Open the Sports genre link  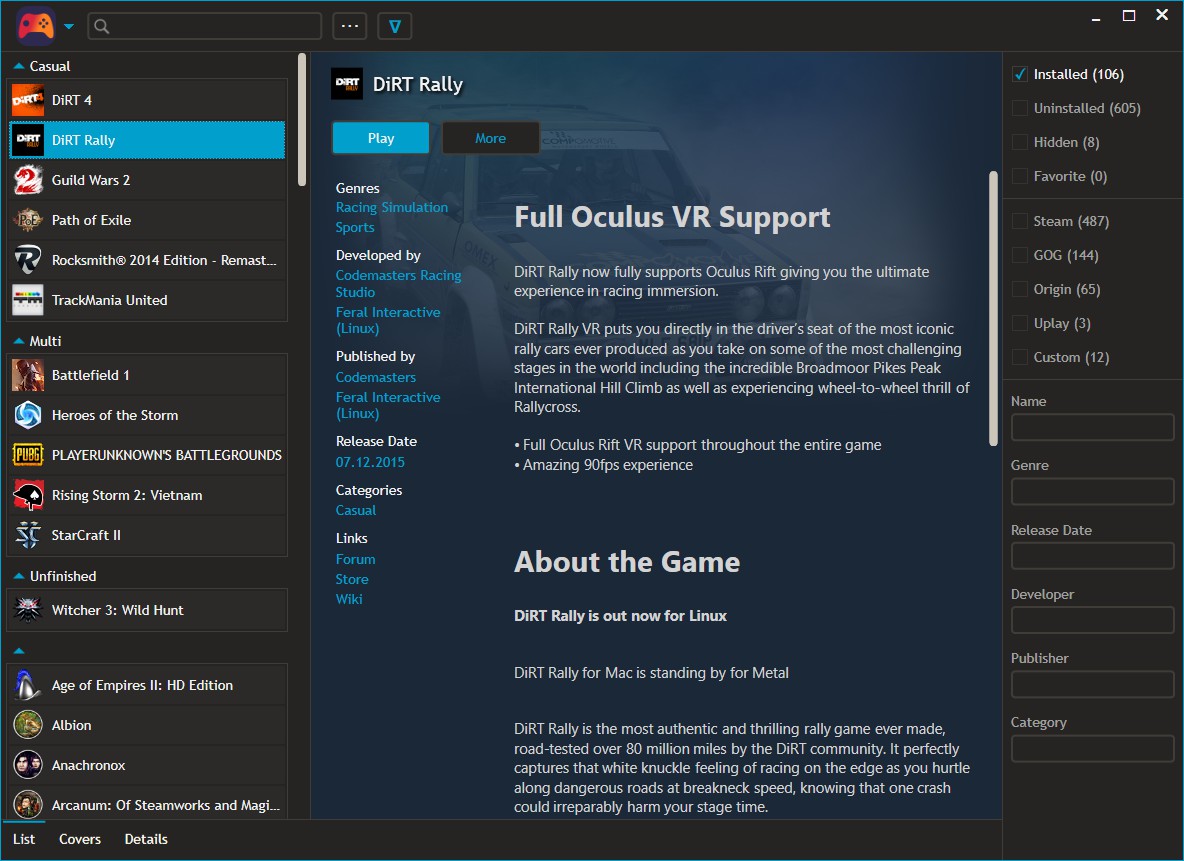(x=355, y=227)
